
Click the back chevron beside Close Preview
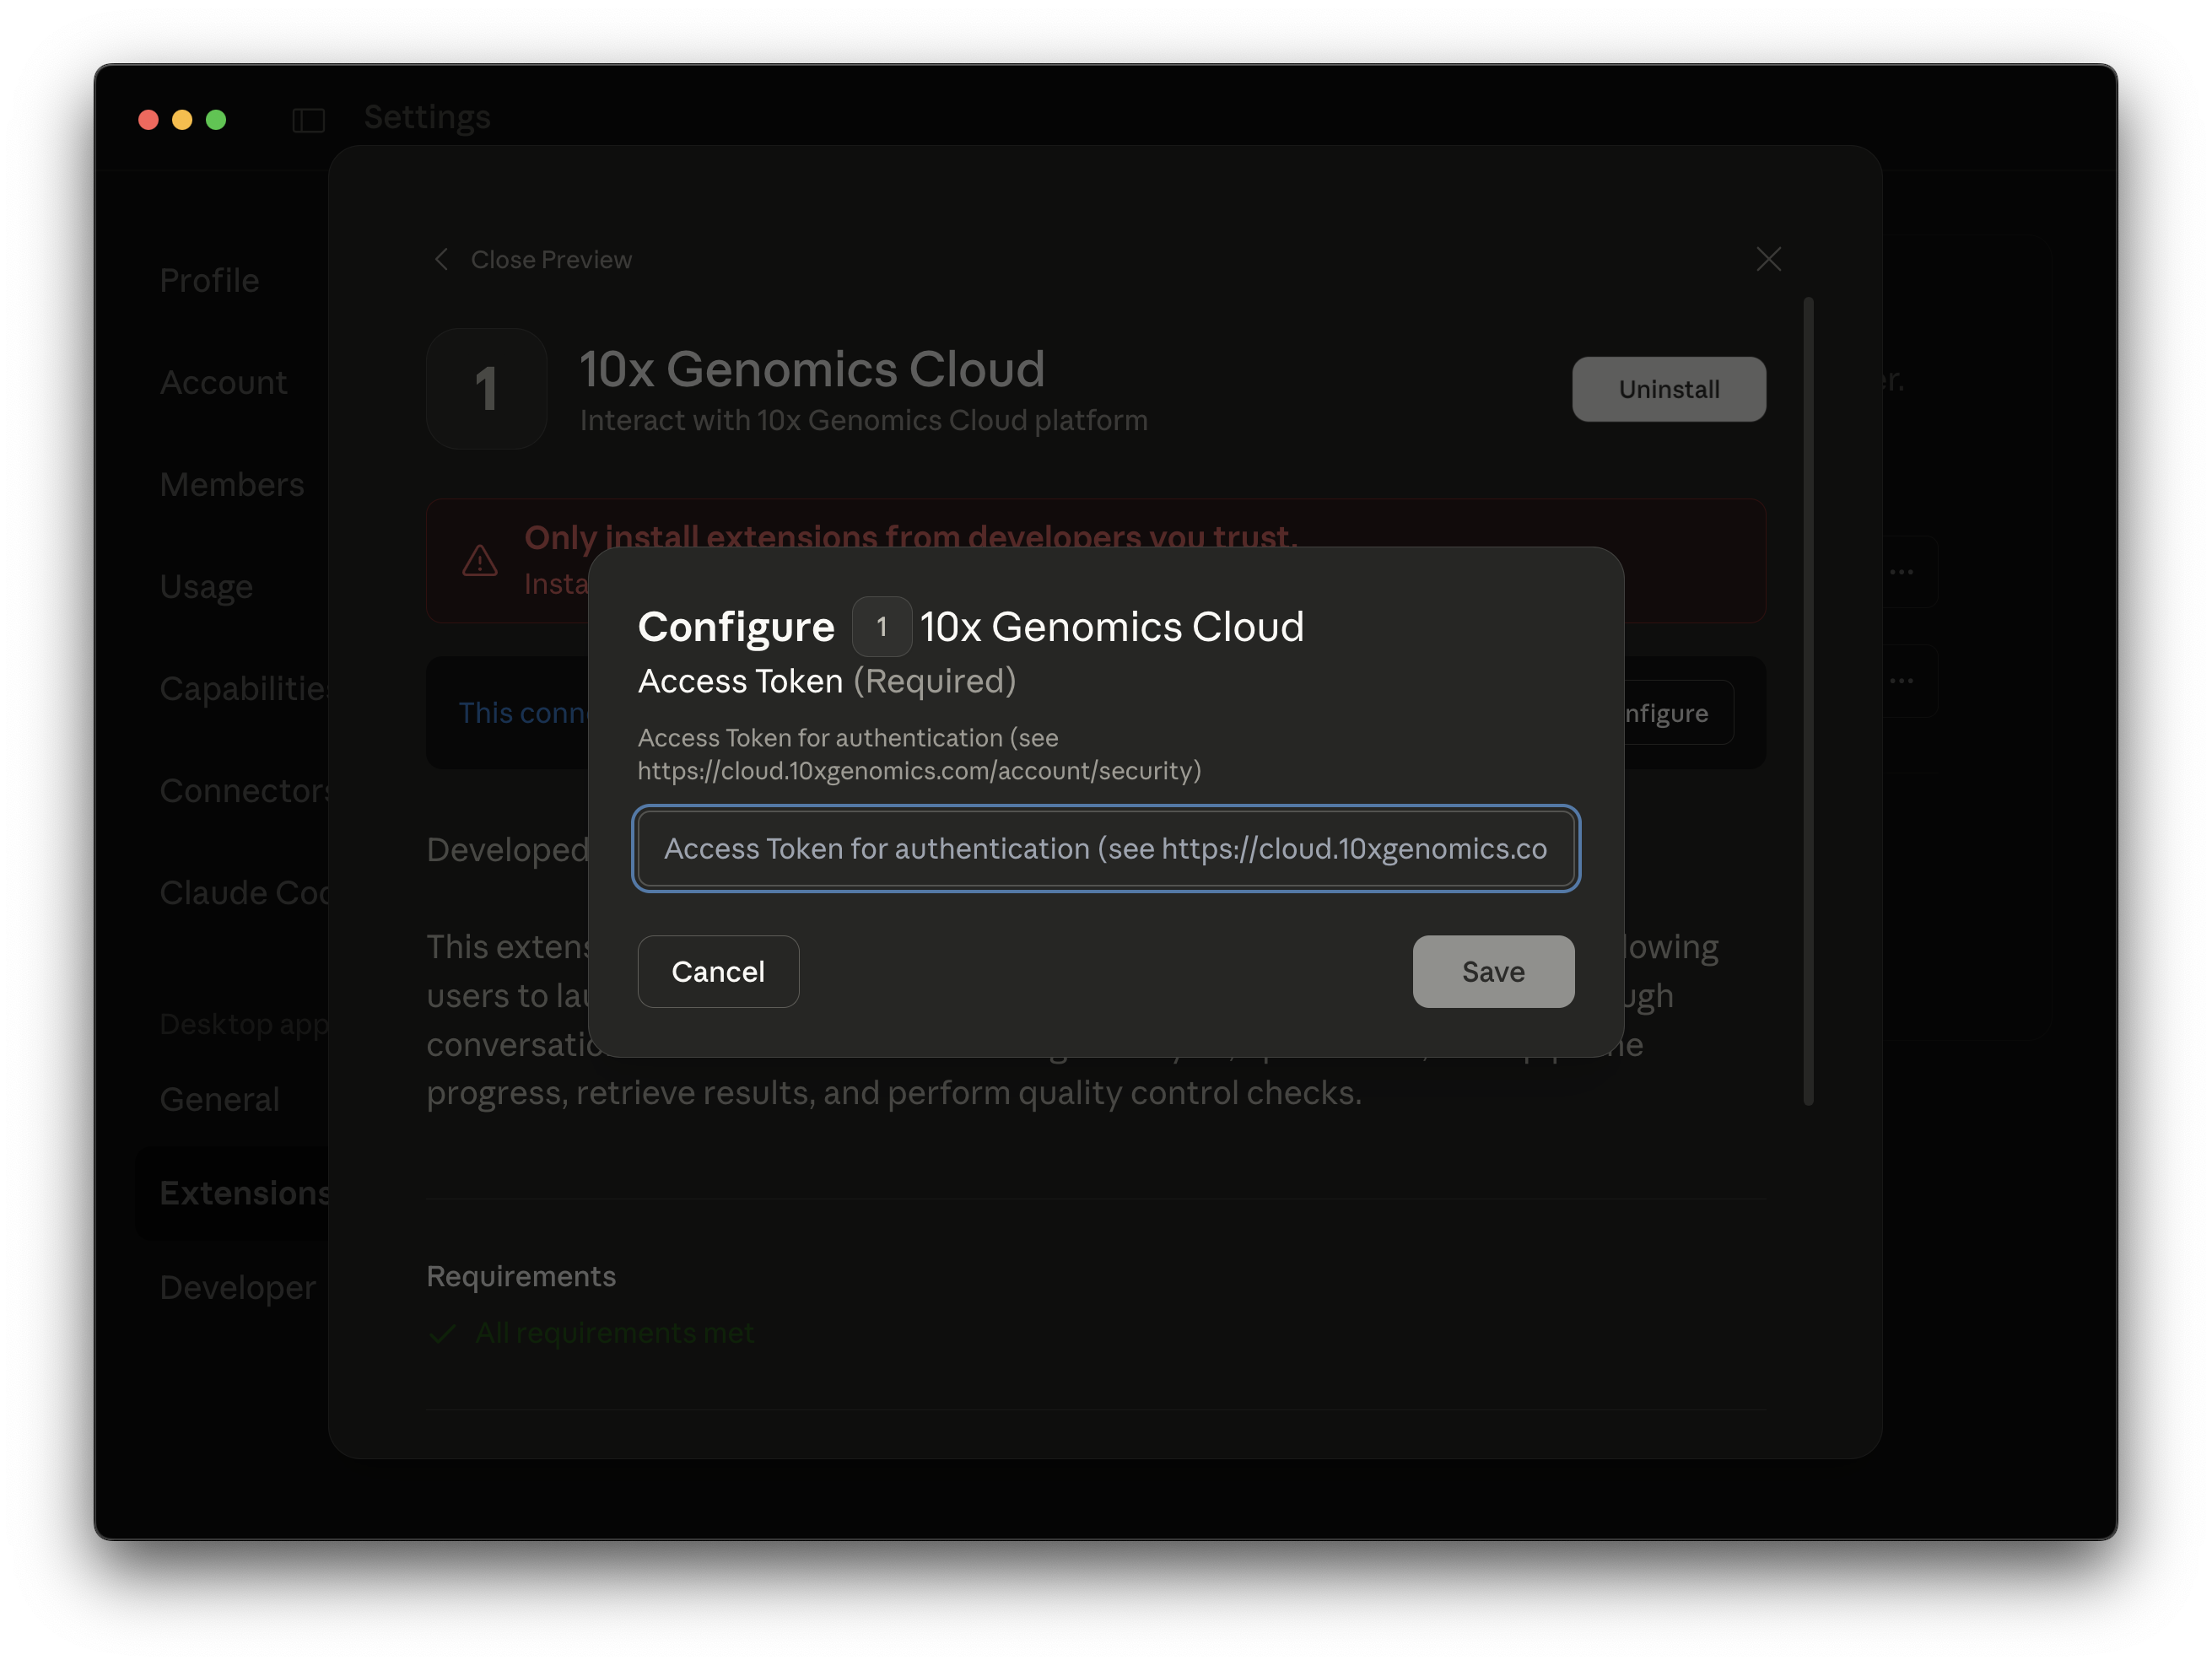(441, 259)
